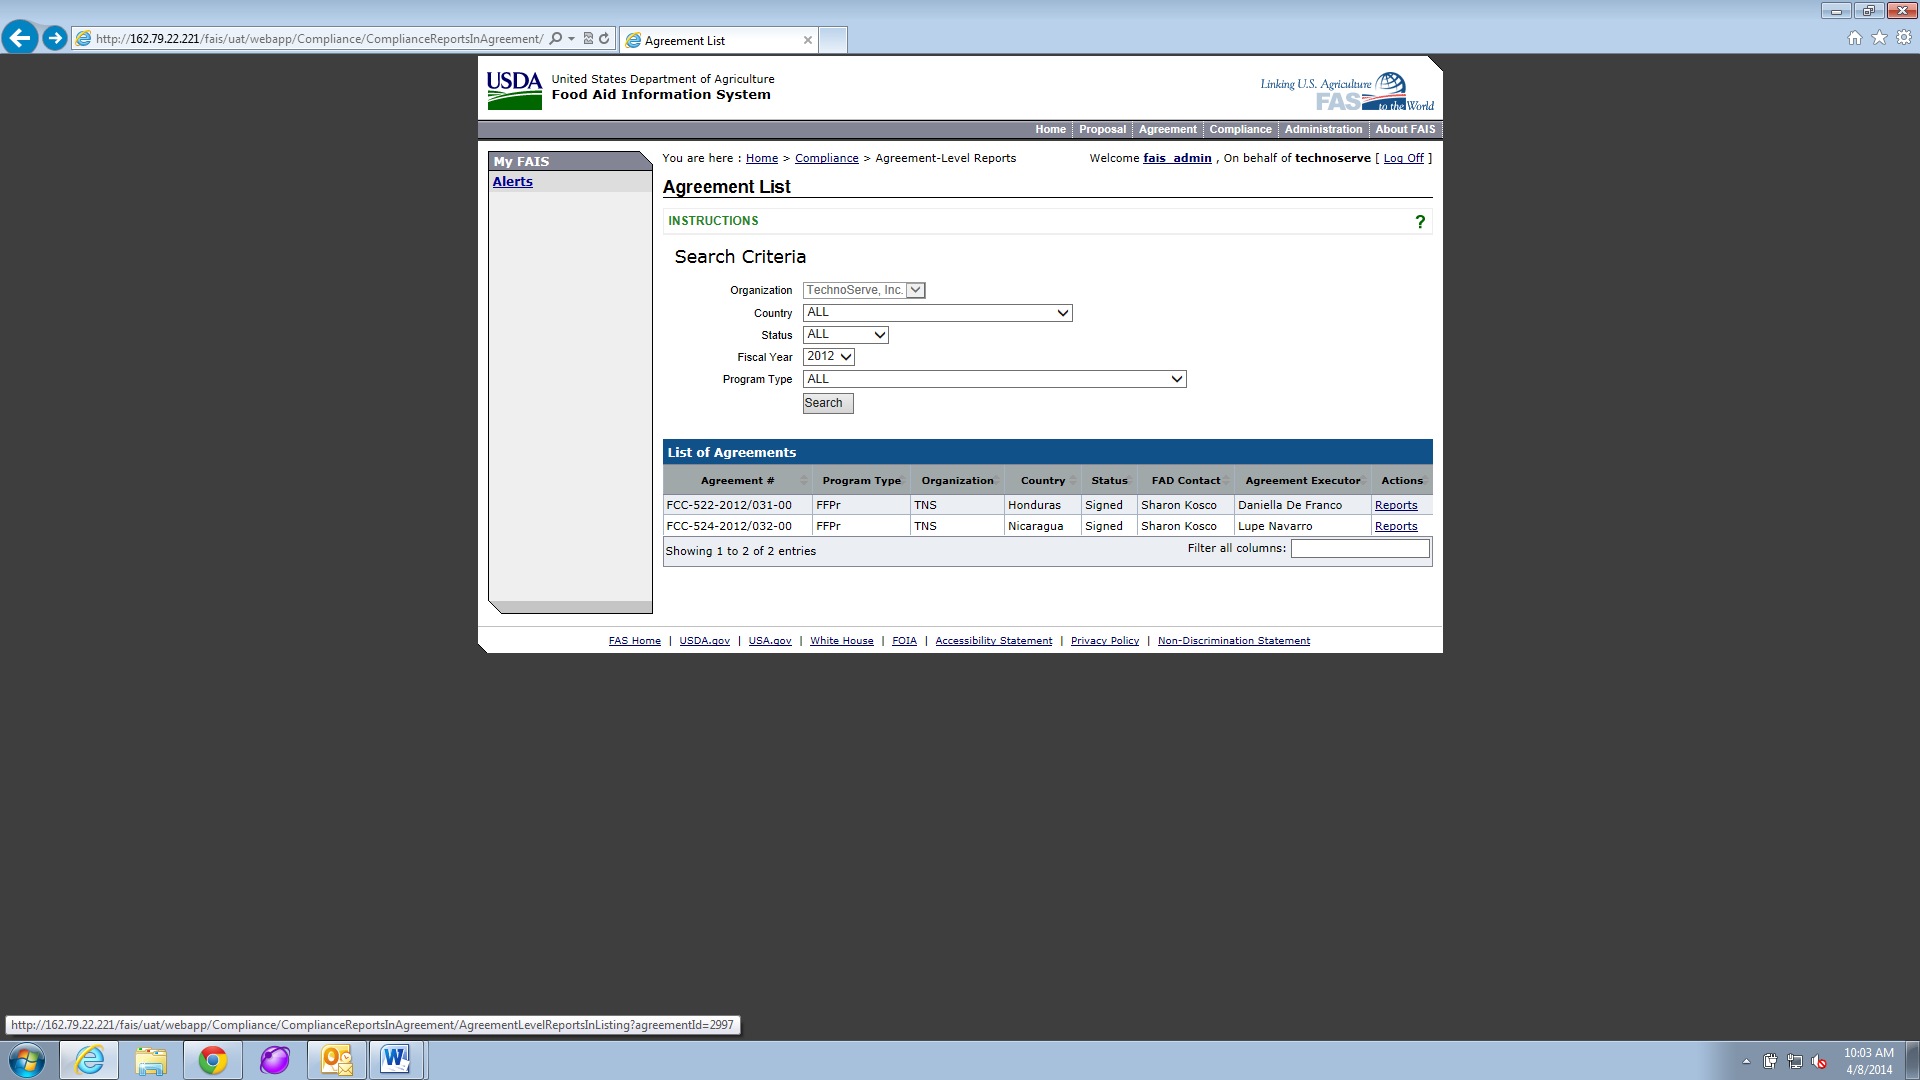
Task: Click the refresh page icon in address bar
Action: tap(604, 39)
